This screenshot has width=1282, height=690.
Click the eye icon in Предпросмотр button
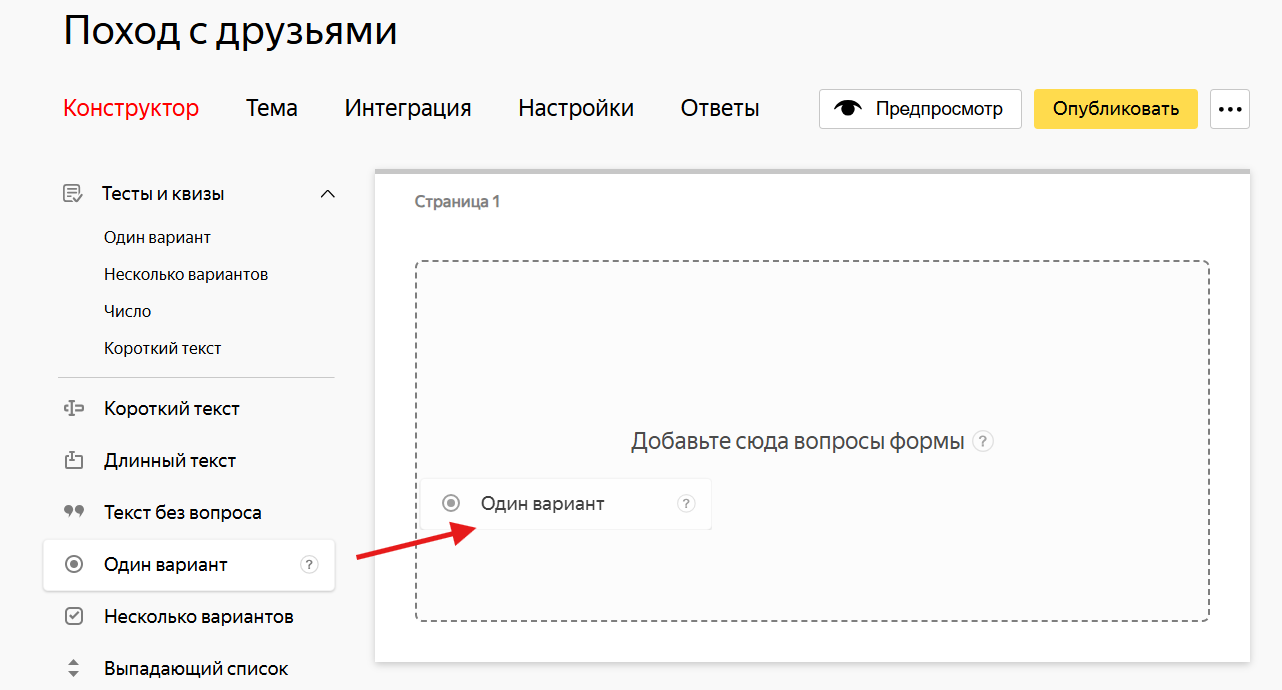pyautogui.click(x=848, y=109)
